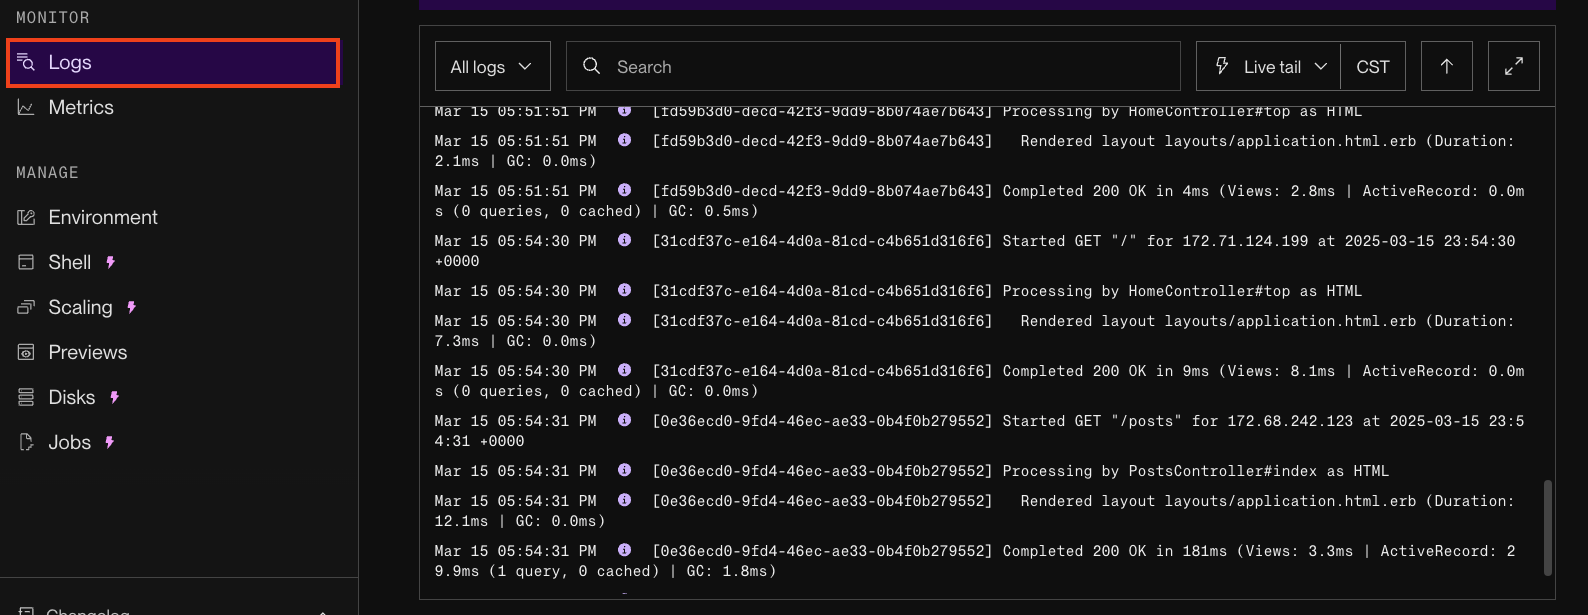
Task: Open the Previews page
Action: coord(88,353)
